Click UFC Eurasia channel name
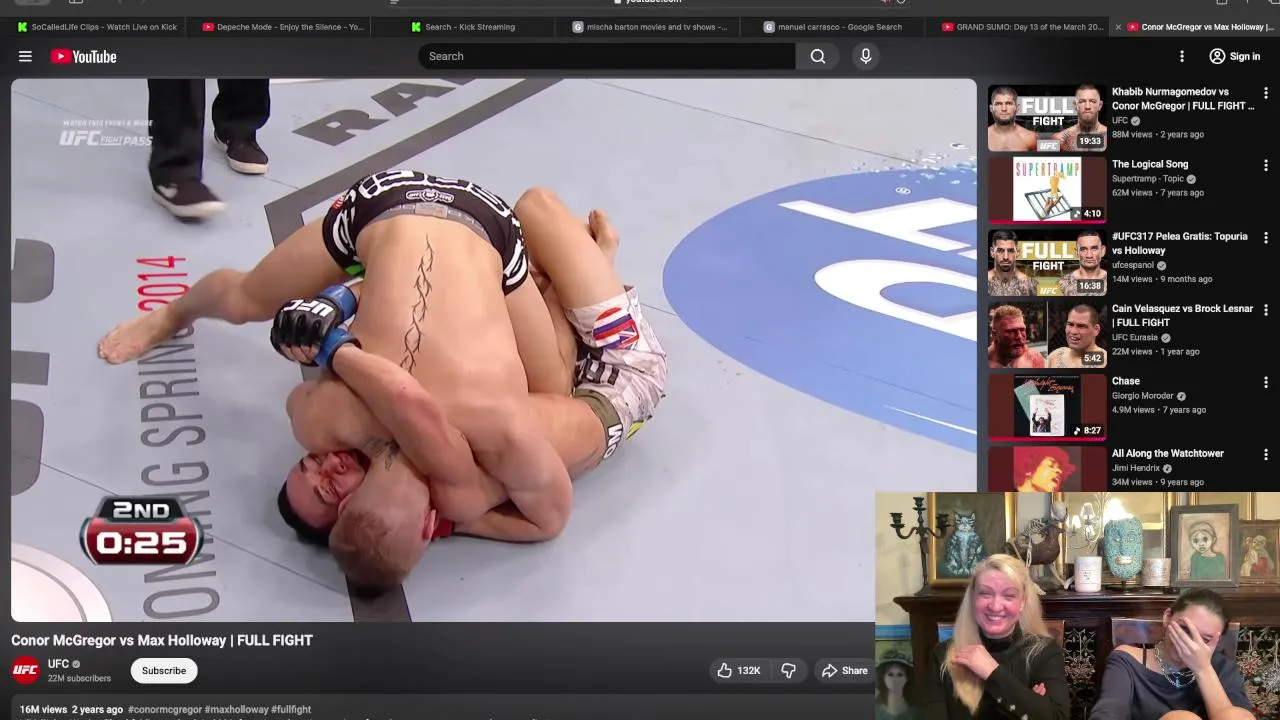The image size is (1280, 720). pyautogui.click(x=1135, y=337)
